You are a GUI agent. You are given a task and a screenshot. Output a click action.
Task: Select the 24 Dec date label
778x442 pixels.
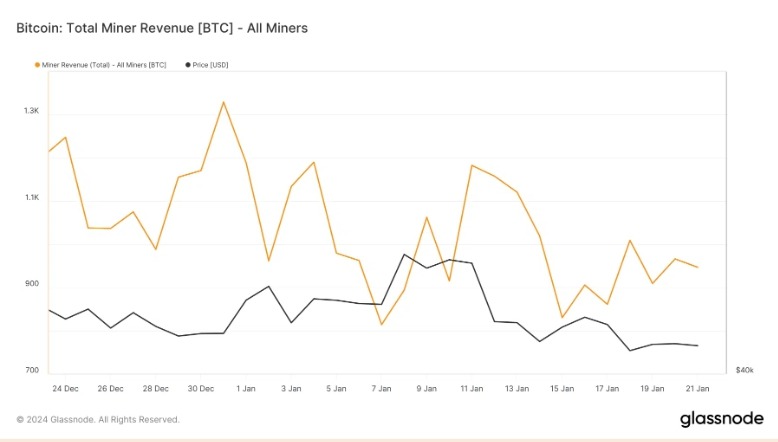65,388
